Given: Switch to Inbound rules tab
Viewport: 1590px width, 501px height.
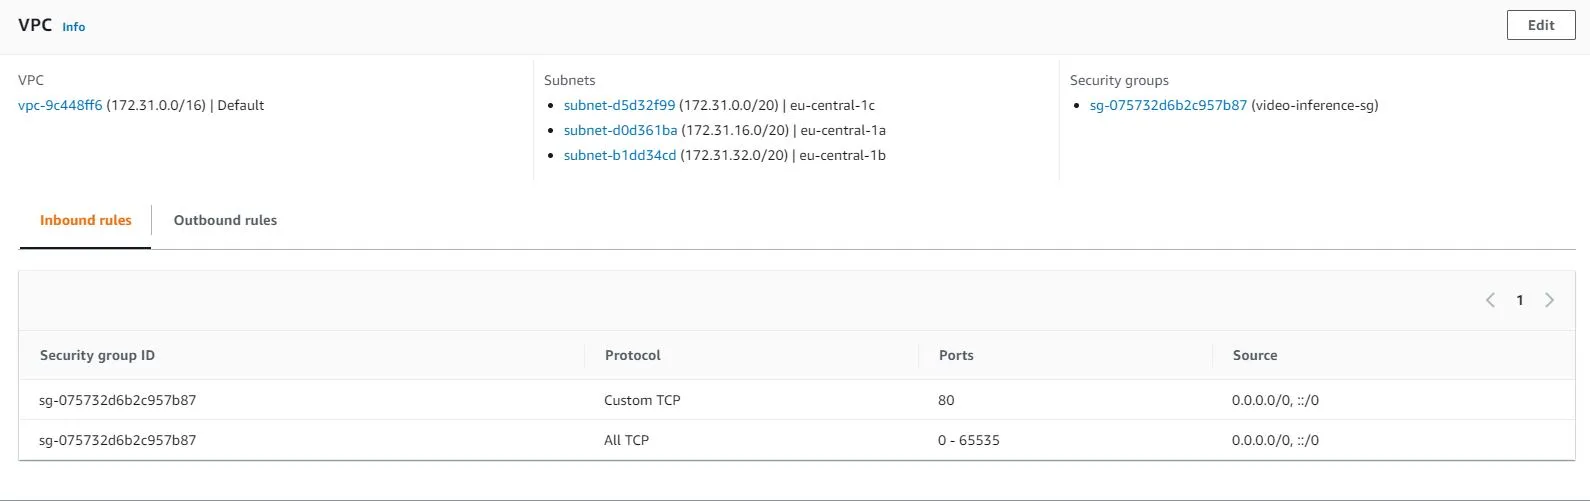Looking at the screenshot, I should (x=86, y=220).
